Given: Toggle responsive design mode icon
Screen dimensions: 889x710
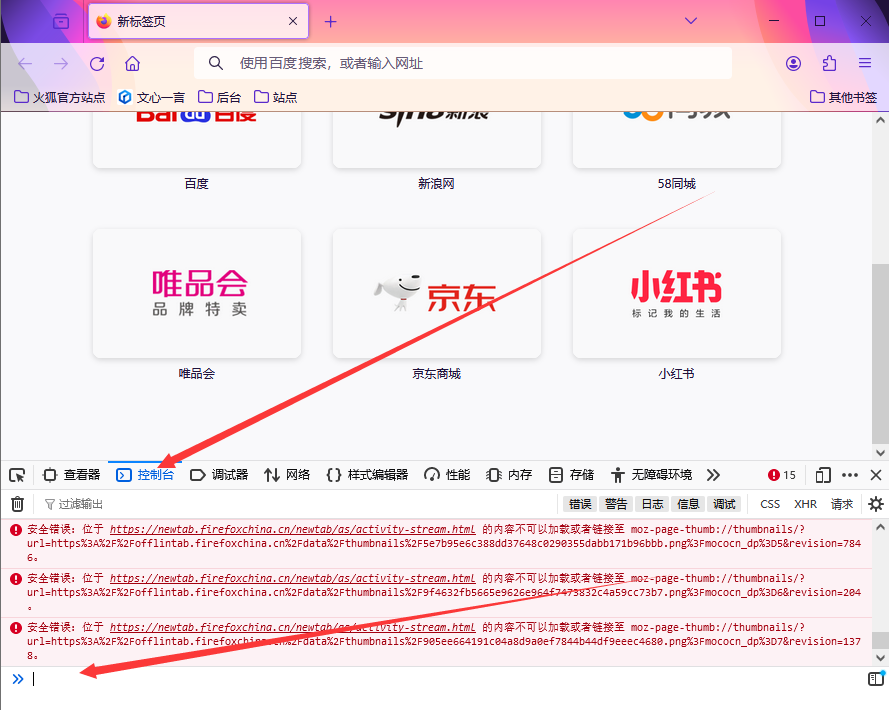Looking at the screenshot, I should coord(823,475).
